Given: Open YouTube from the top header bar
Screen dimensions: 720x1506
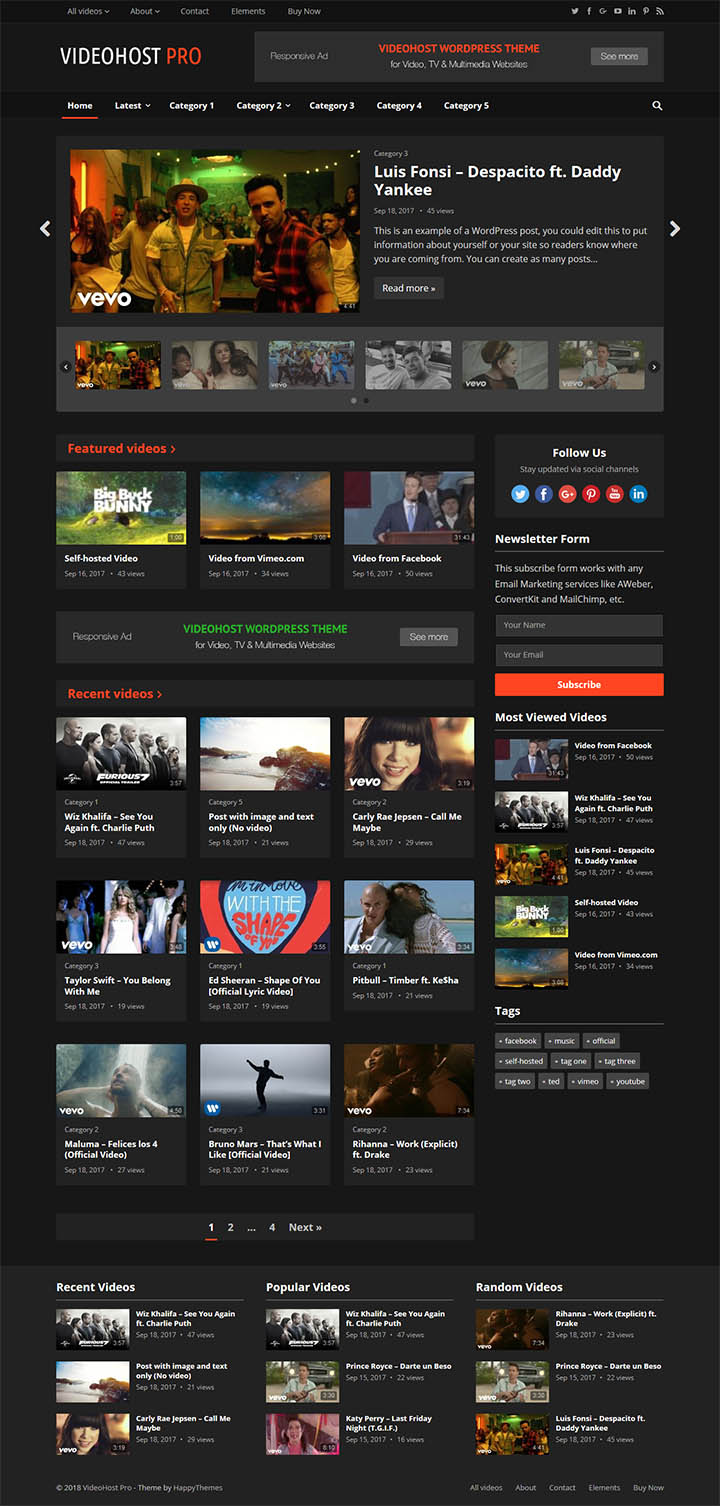Looking at the screenshot, I should (x=618, y=11).
